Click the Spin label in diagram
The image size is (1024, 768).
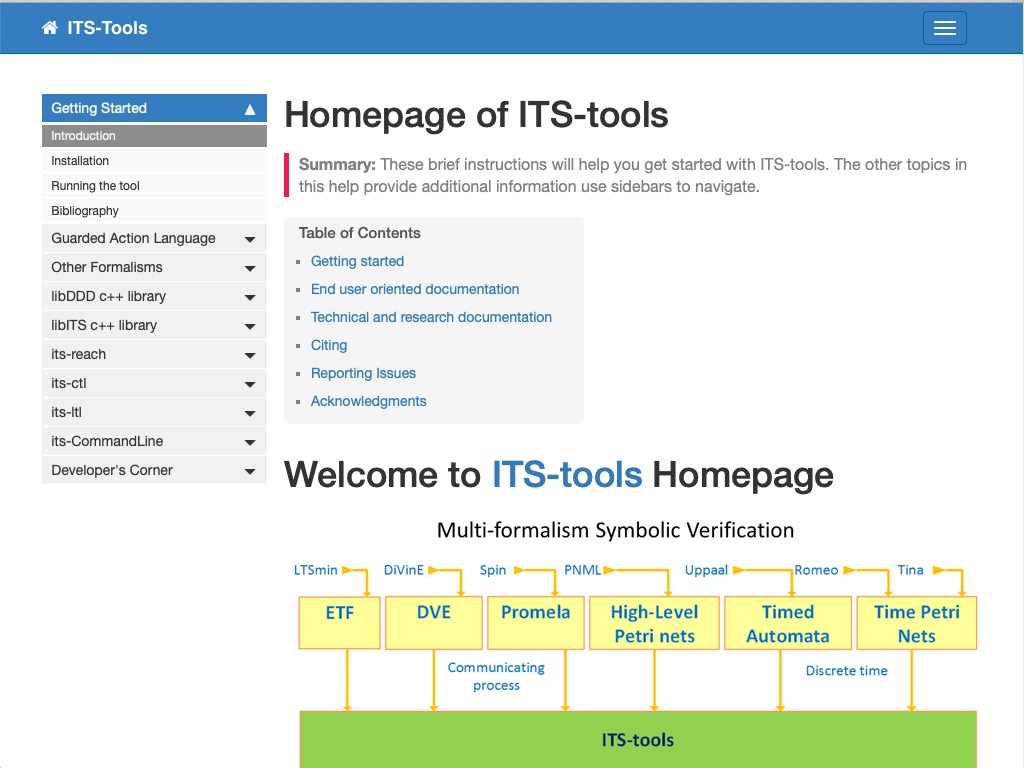pyautogui.click(x=493, y=570)
